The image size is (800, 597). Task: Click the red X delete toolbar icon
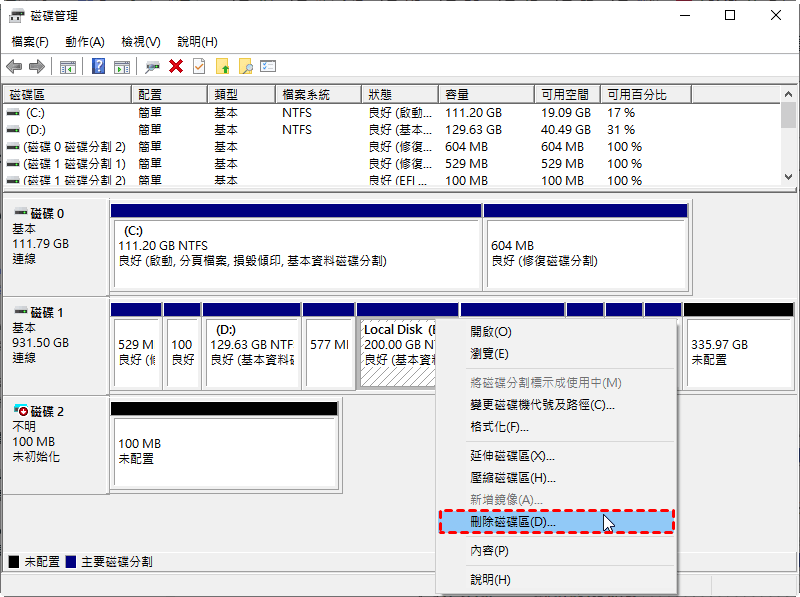click(176, 66)
